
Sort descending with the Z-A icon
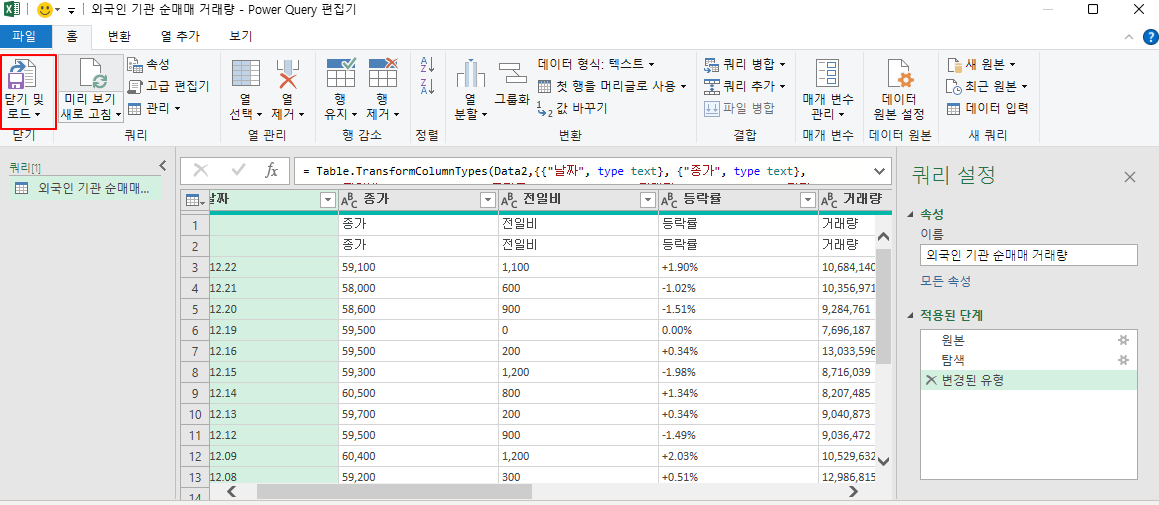[x=427, y=86]
